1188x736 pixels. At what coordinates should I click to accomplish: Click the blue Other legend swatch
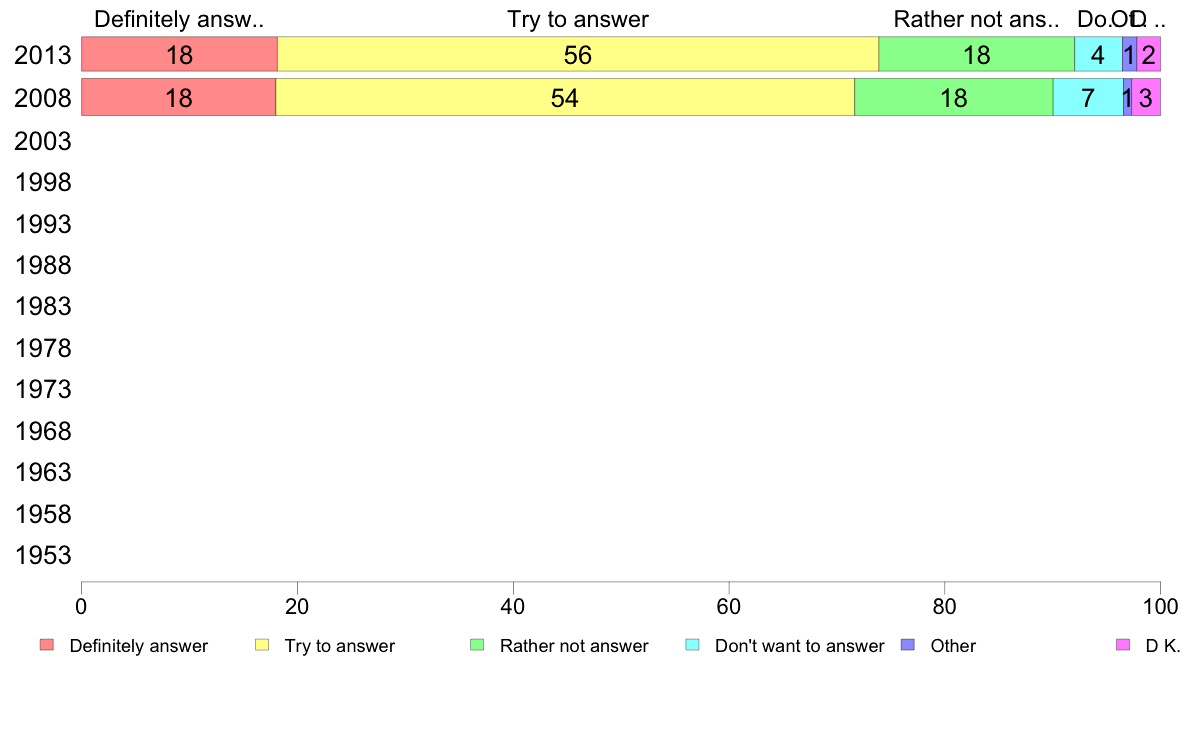(x=908, y=645)
